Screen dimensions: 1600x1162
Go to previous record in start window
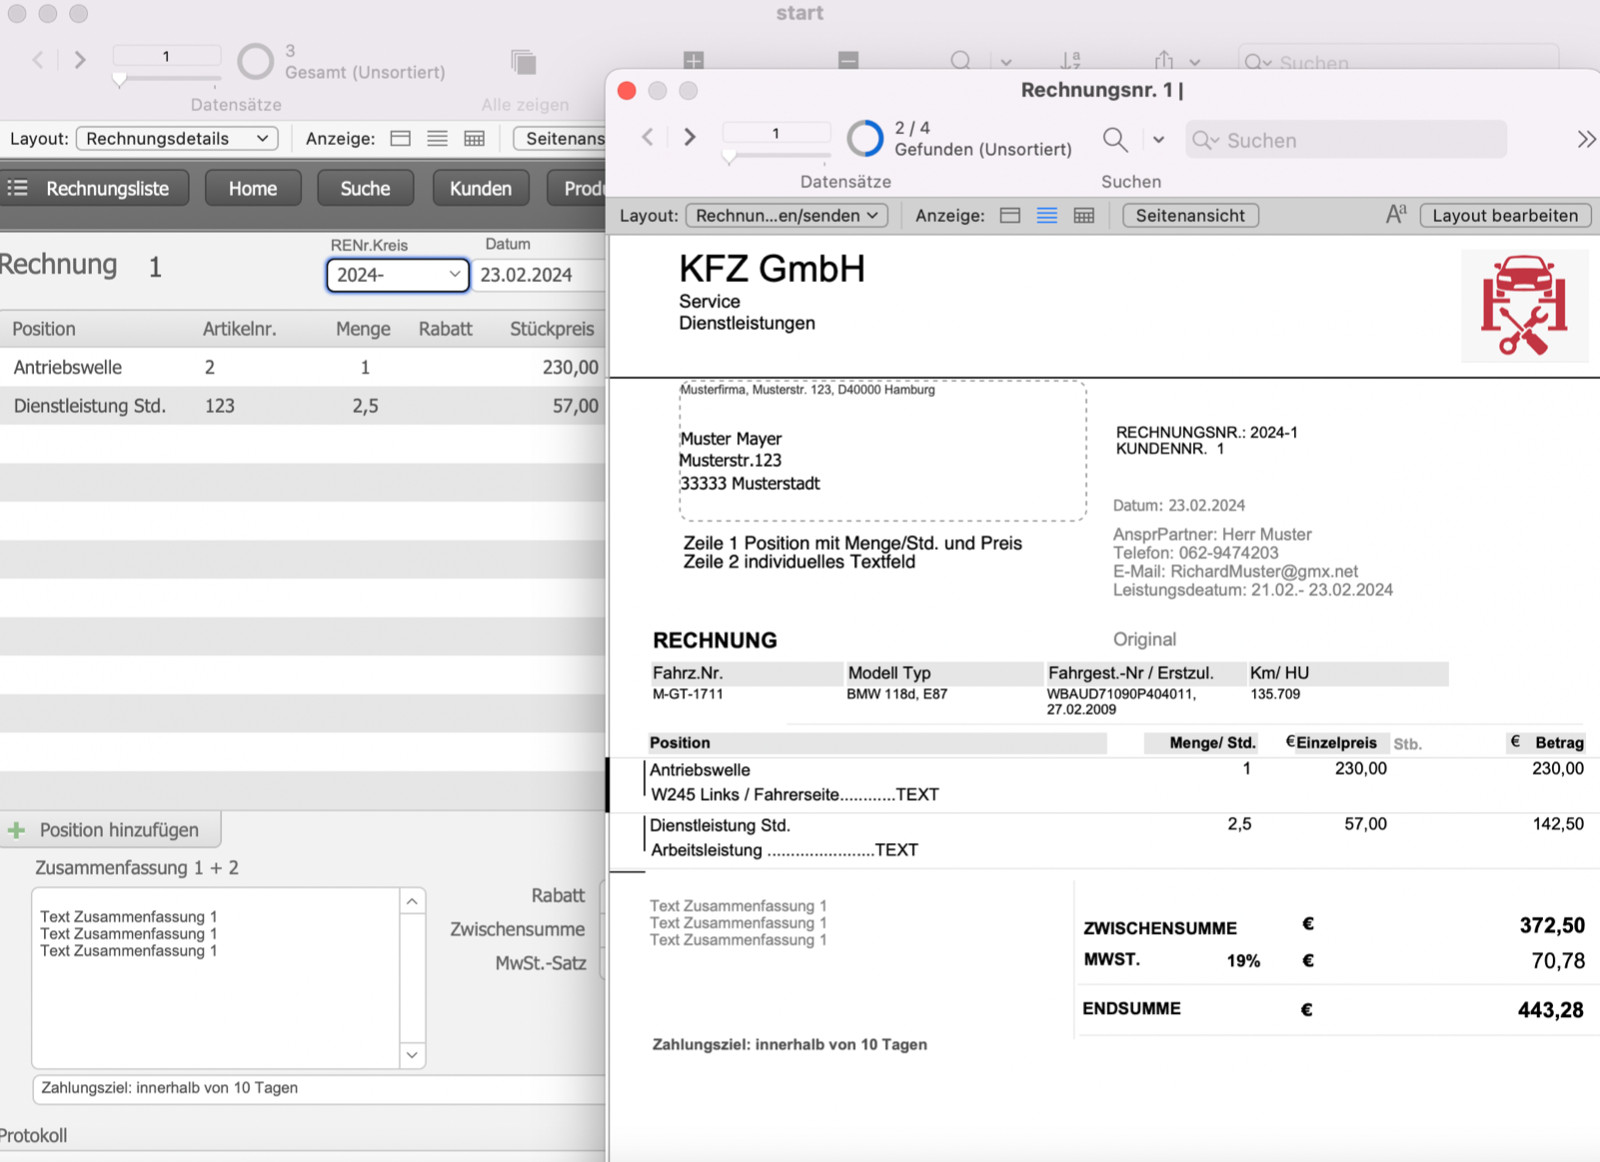tap(38, 60)
